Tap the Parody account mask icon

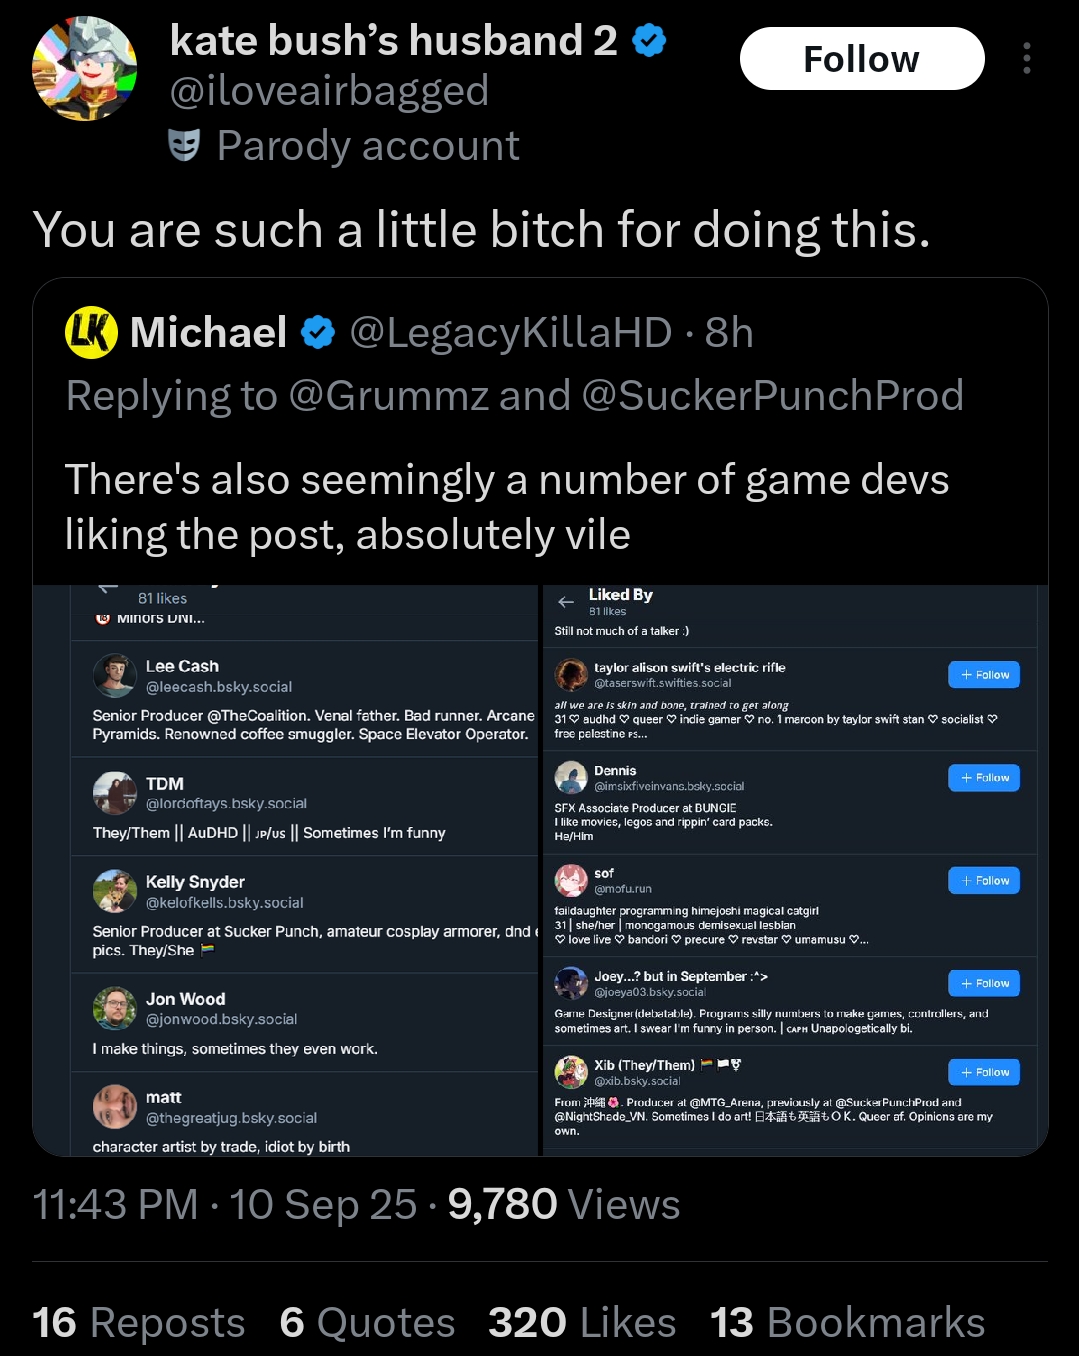[184, 146]
